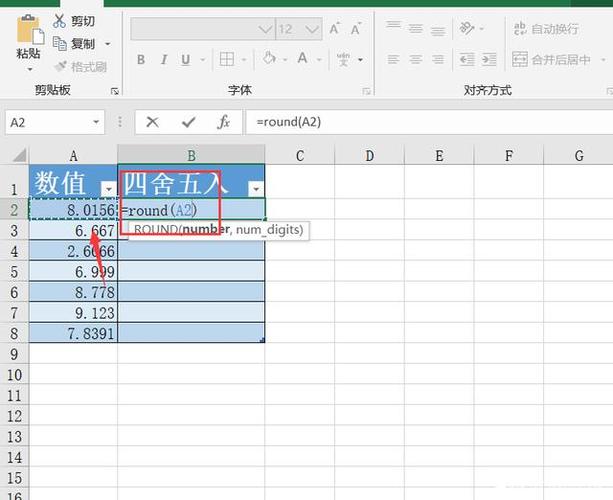Cancel the formula entry with X
613x500 pixels.
pyautogui.click(x=152, y=122)
